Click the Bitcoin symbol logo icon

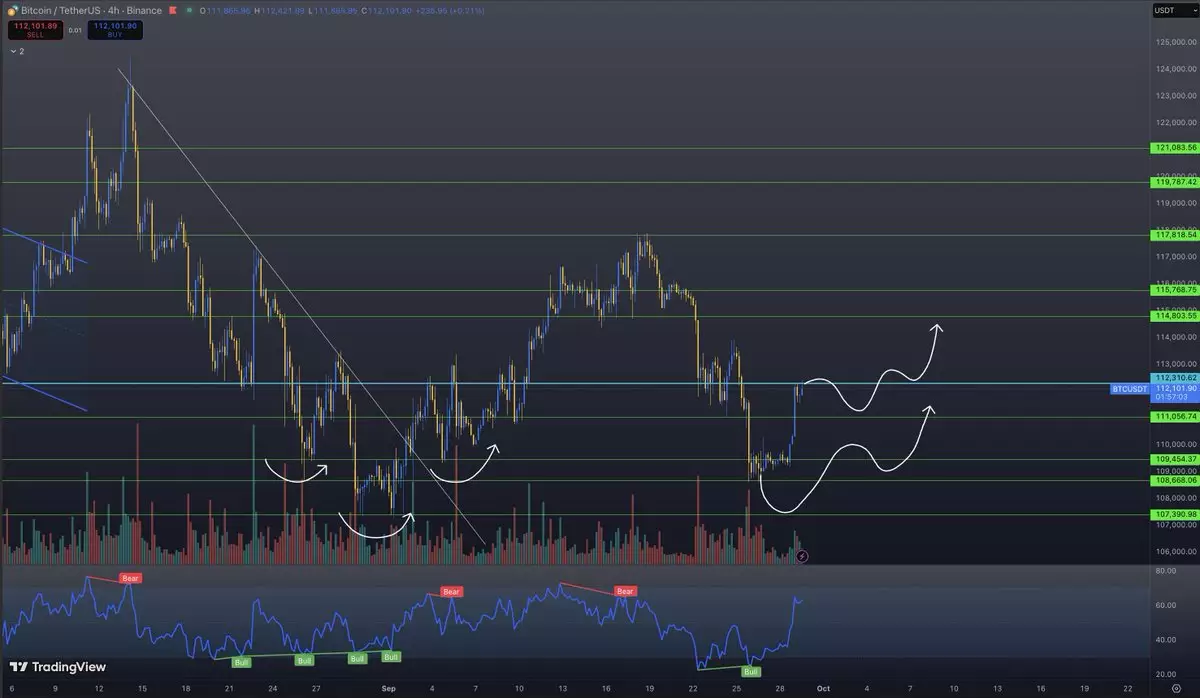click(x=12, y=11)
